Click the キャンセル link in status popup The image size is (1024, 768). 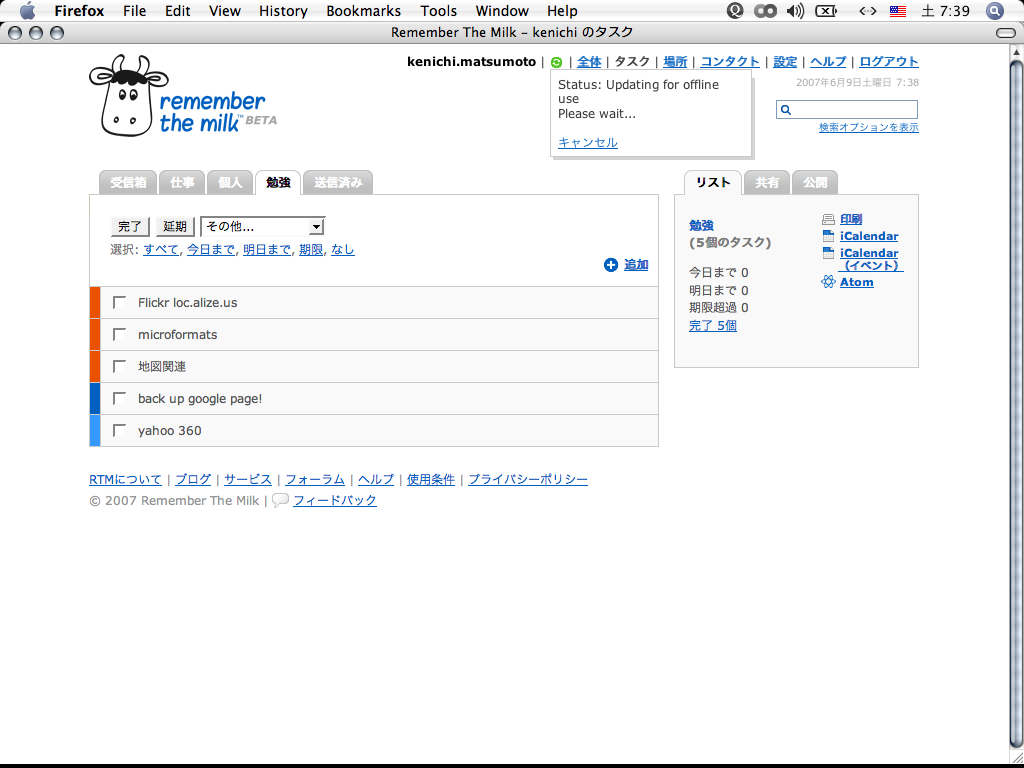588,142
